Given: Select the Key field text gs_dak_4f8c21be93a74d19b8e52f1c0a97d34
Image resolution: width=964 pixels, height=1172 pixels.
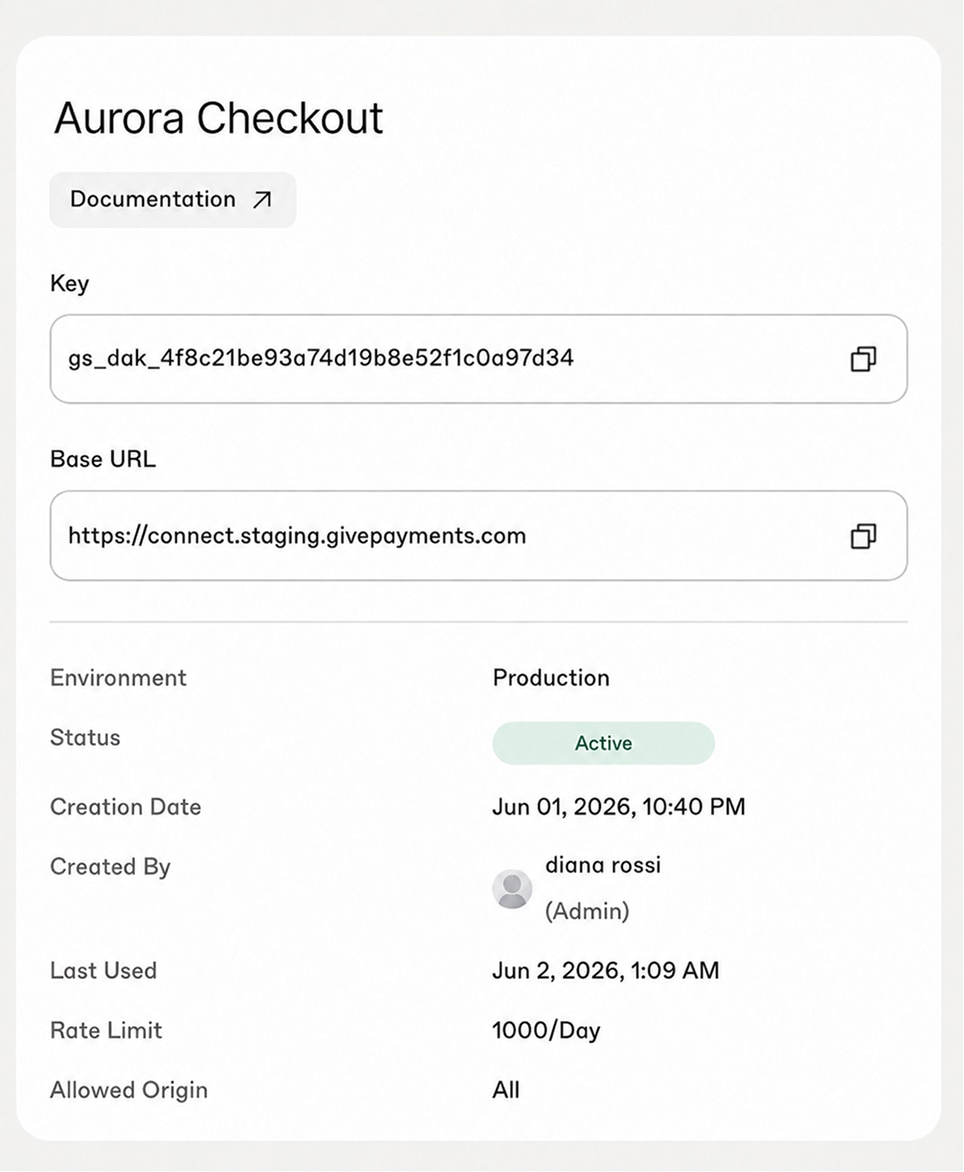Looking at the screenshot, I should (321, 359).
